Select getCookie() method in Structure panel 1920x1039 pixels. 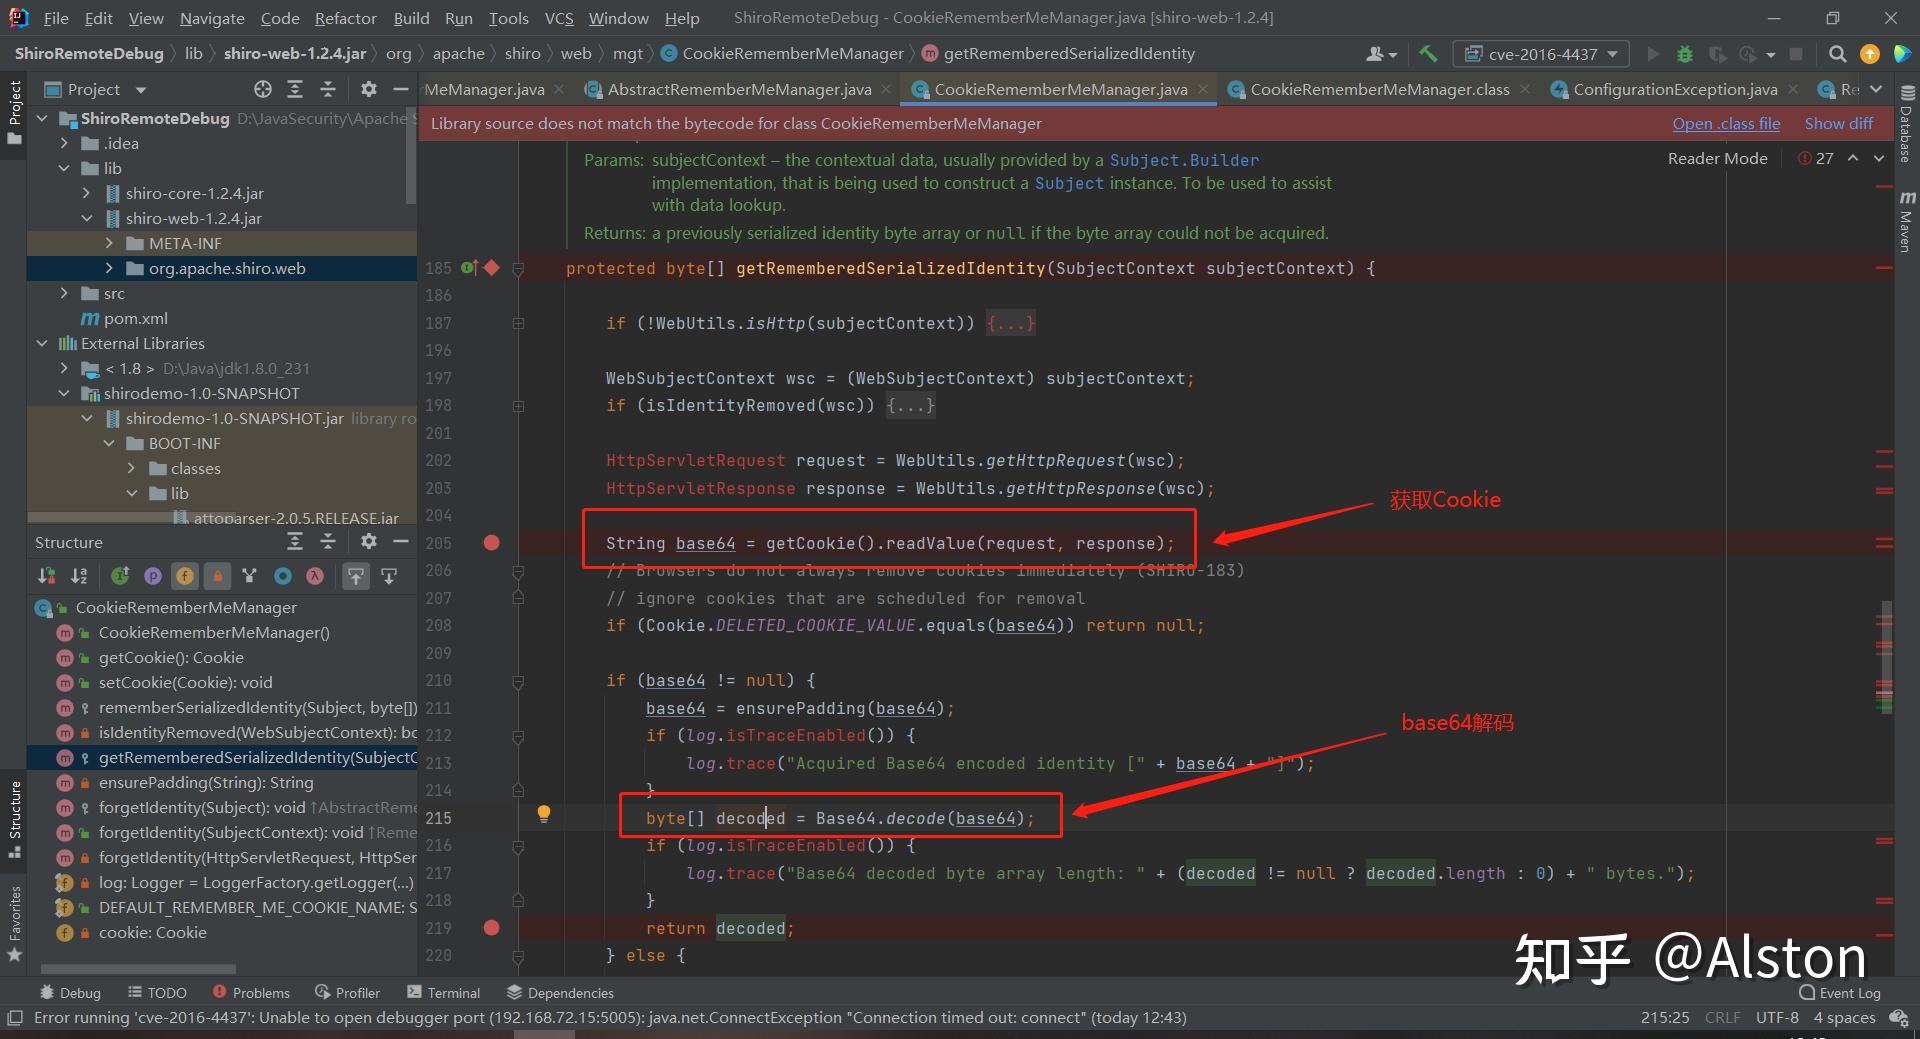pyautogui.click(x=171, y=657)
